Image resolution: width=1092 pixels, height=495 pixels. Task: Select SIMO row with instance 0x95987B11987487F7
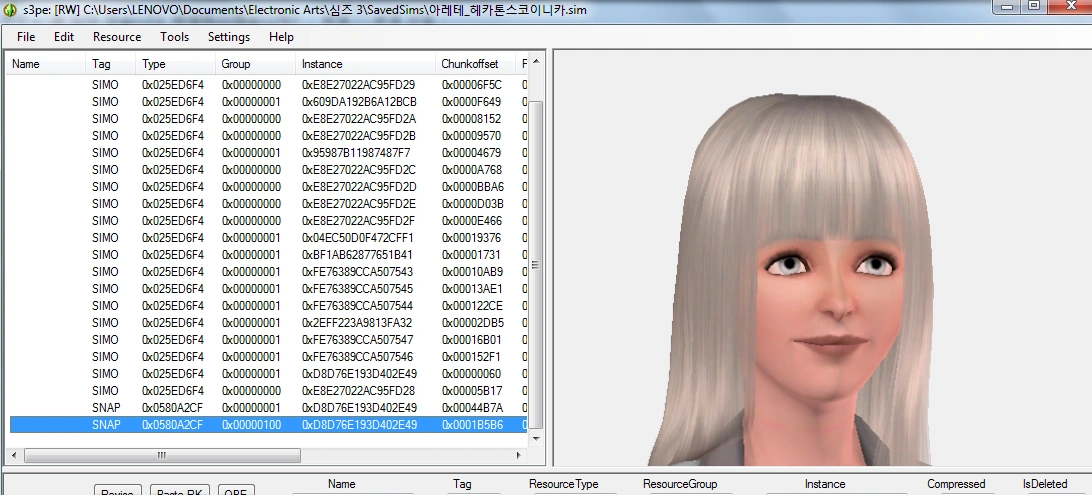pos(268,152)
